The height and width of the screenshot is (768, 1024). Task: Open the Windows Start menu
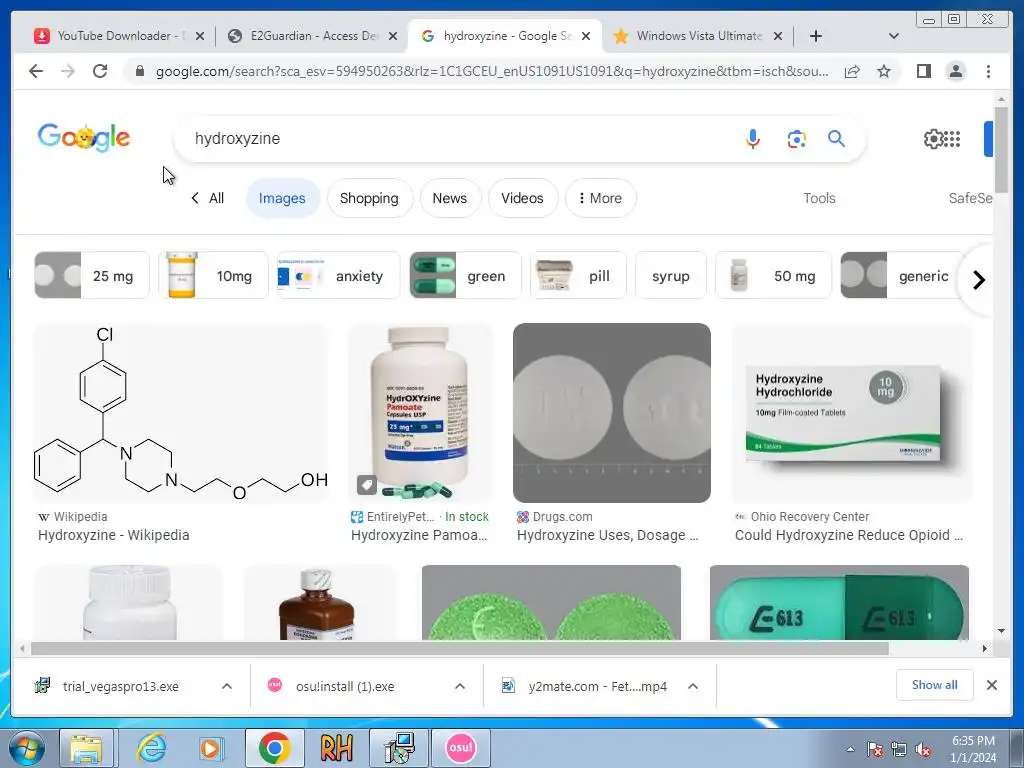26,748
